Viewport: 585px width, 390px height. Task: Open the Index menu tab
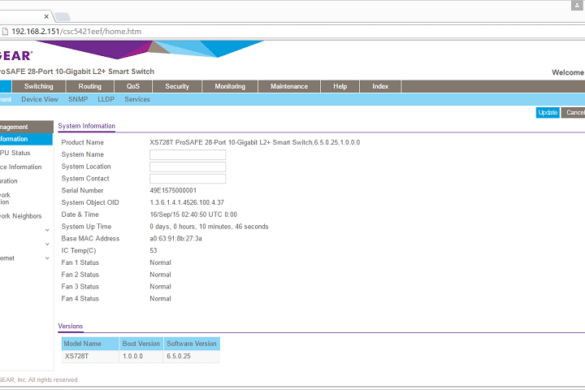(380, 86)
